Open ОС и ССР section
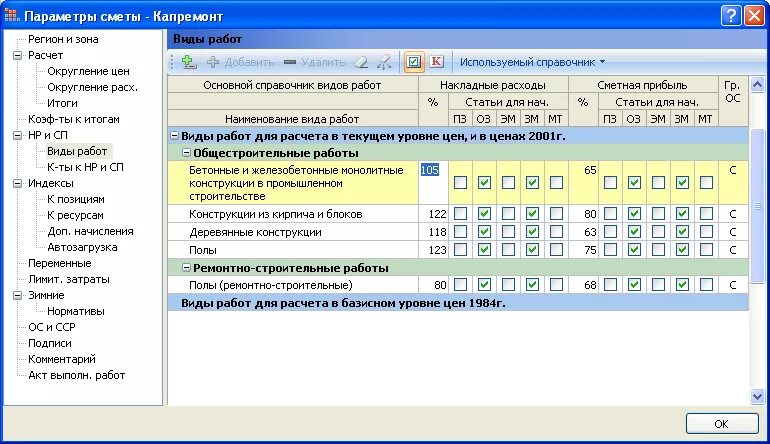 (52, 327)
